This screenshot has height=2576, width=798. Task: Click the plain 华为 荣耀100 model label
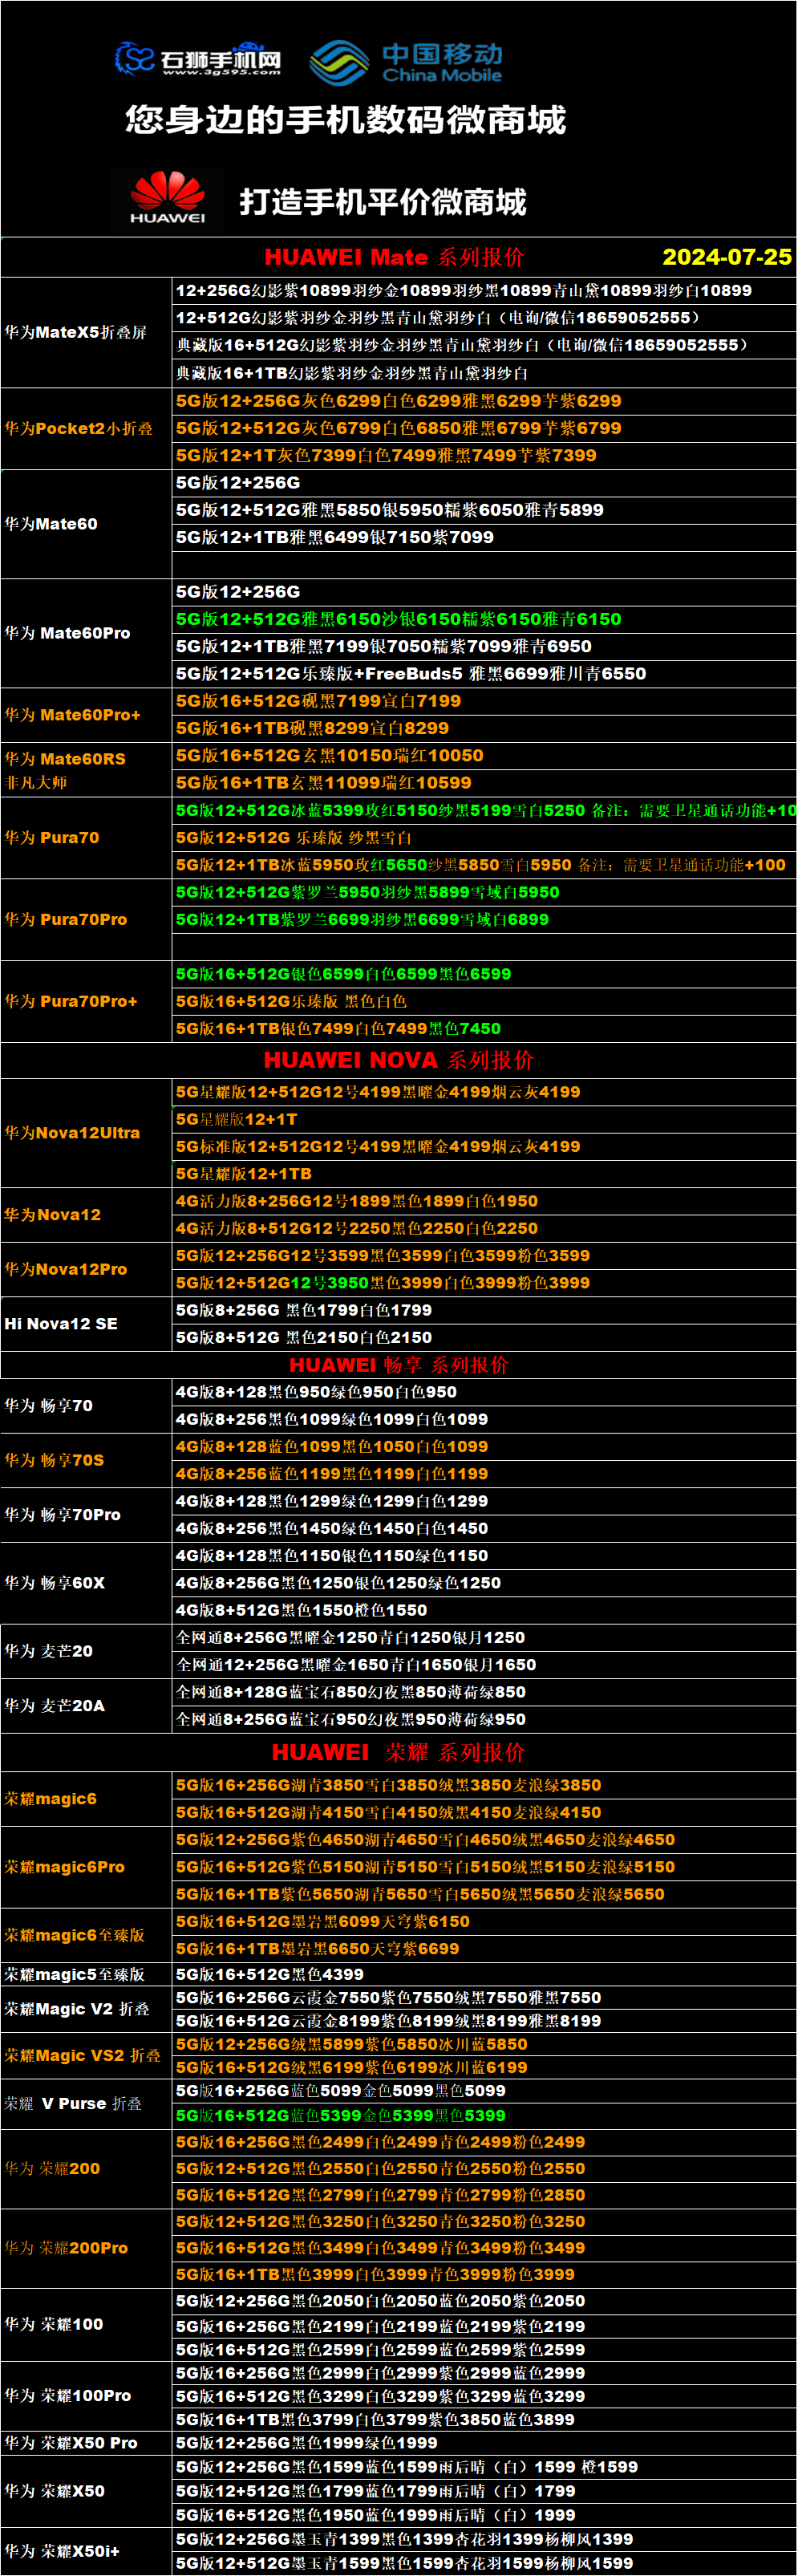(53, 2325)
